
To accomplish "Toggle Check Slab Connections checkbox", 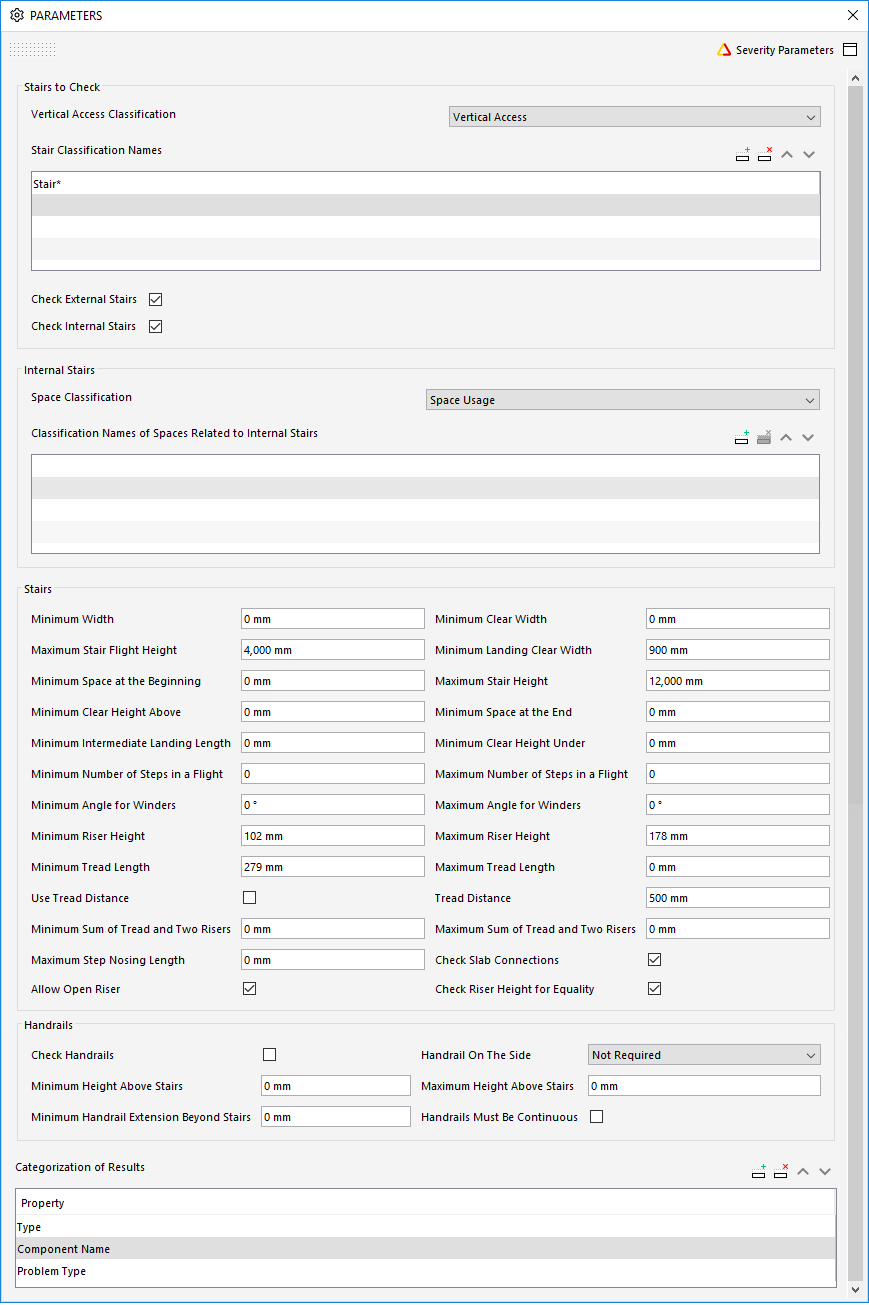I will click(x=655, y=960).
